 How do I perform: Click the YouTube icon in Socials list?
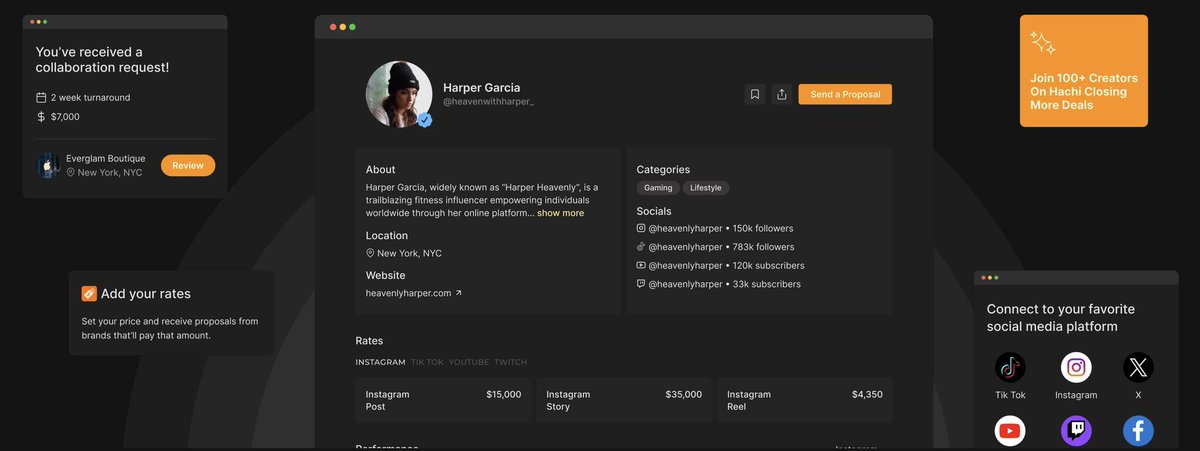tap(641, 265)
